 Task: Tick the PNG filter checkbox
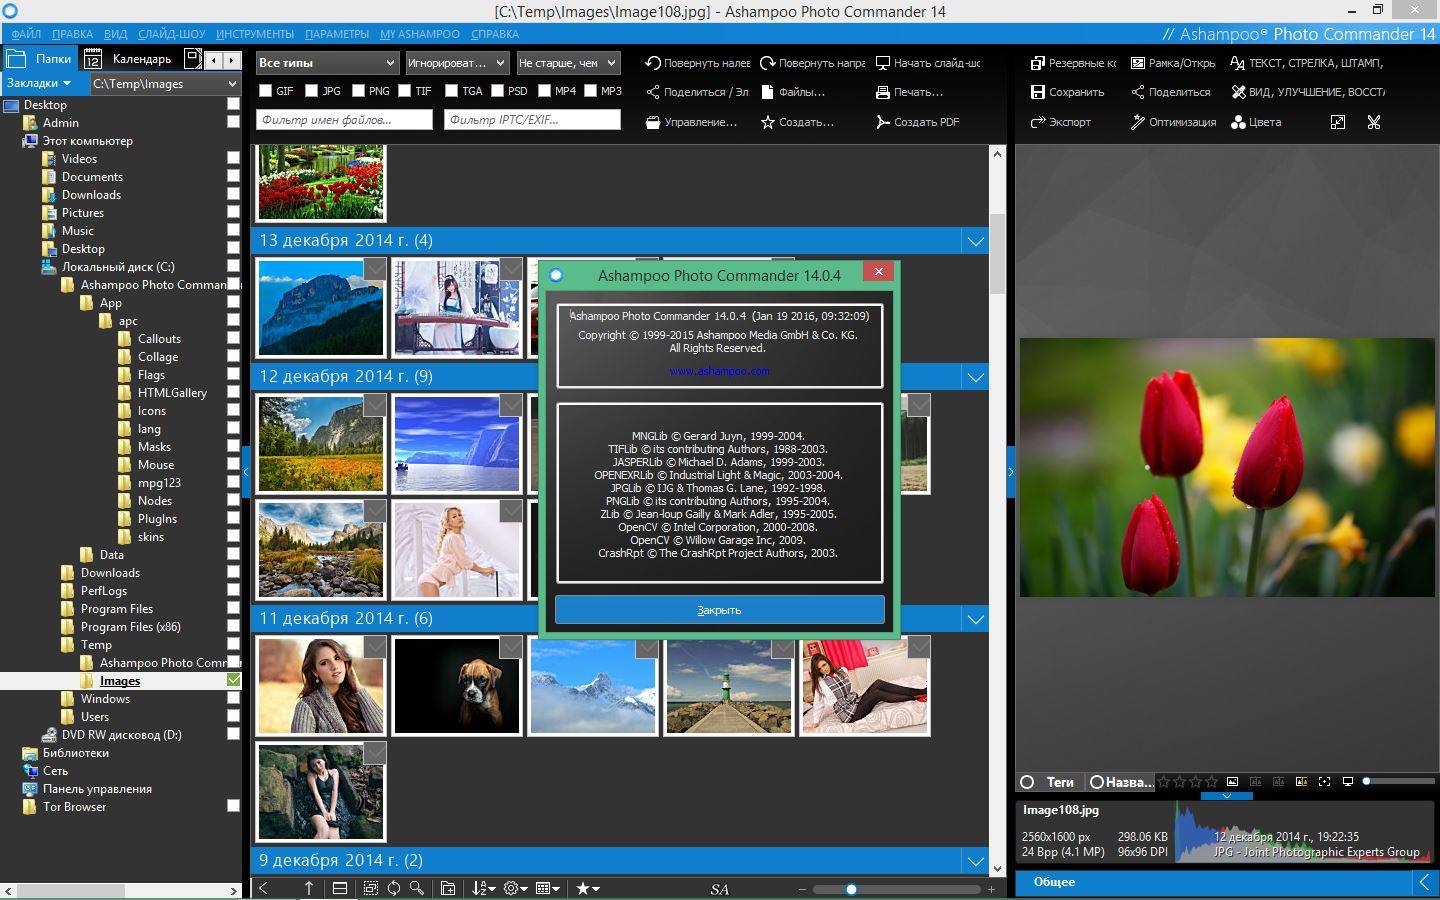(358, 91)
